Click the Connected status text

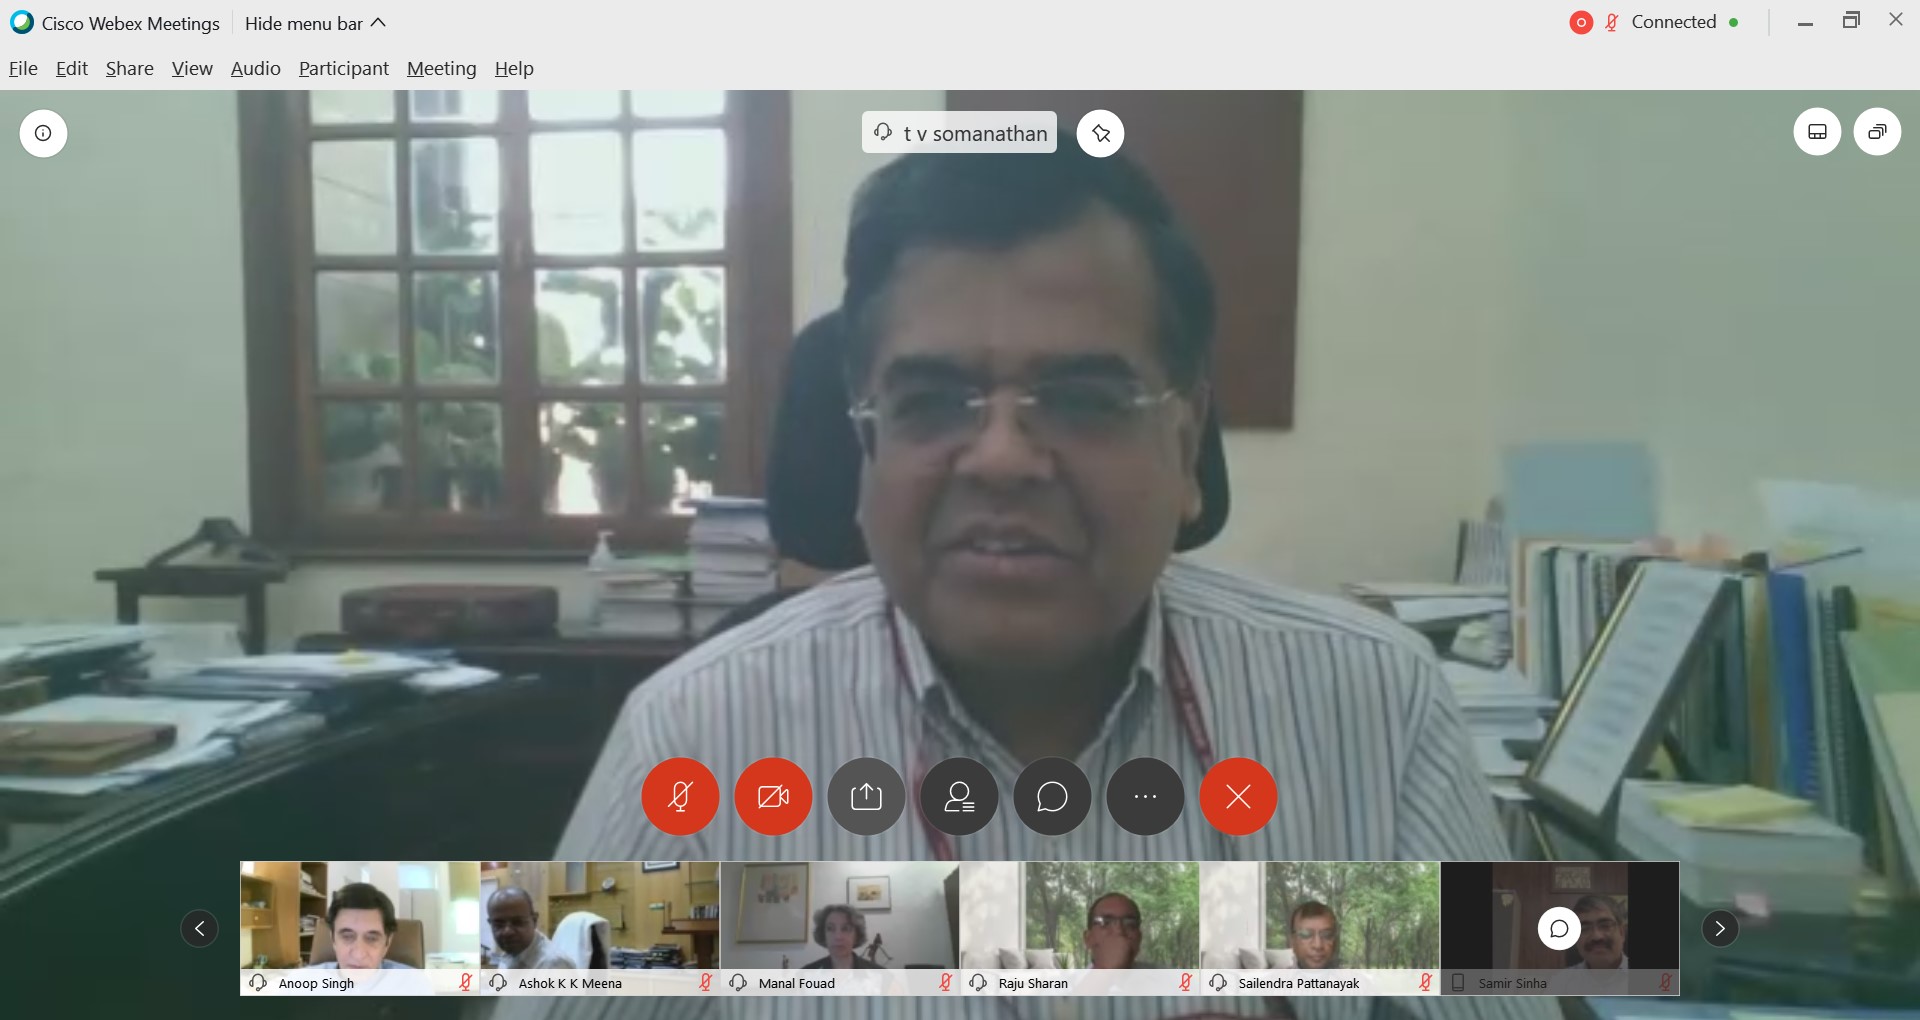[1674, 22]
